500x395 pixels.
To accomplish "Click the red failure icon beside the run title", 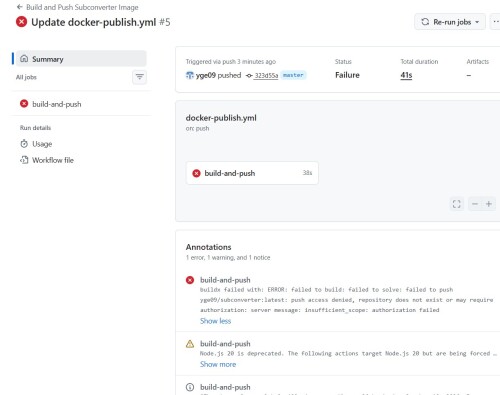I will click(22, 22).
